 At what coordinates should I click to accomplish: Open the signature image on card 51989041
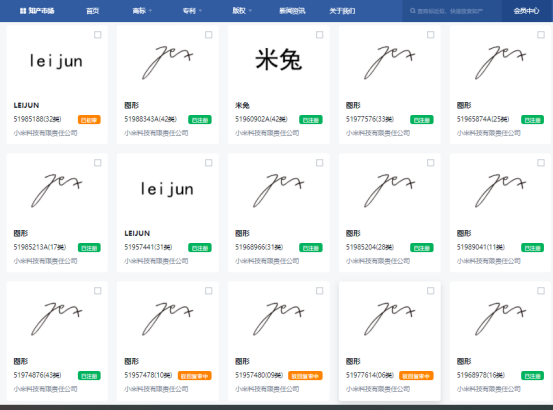tap(500, 190)
